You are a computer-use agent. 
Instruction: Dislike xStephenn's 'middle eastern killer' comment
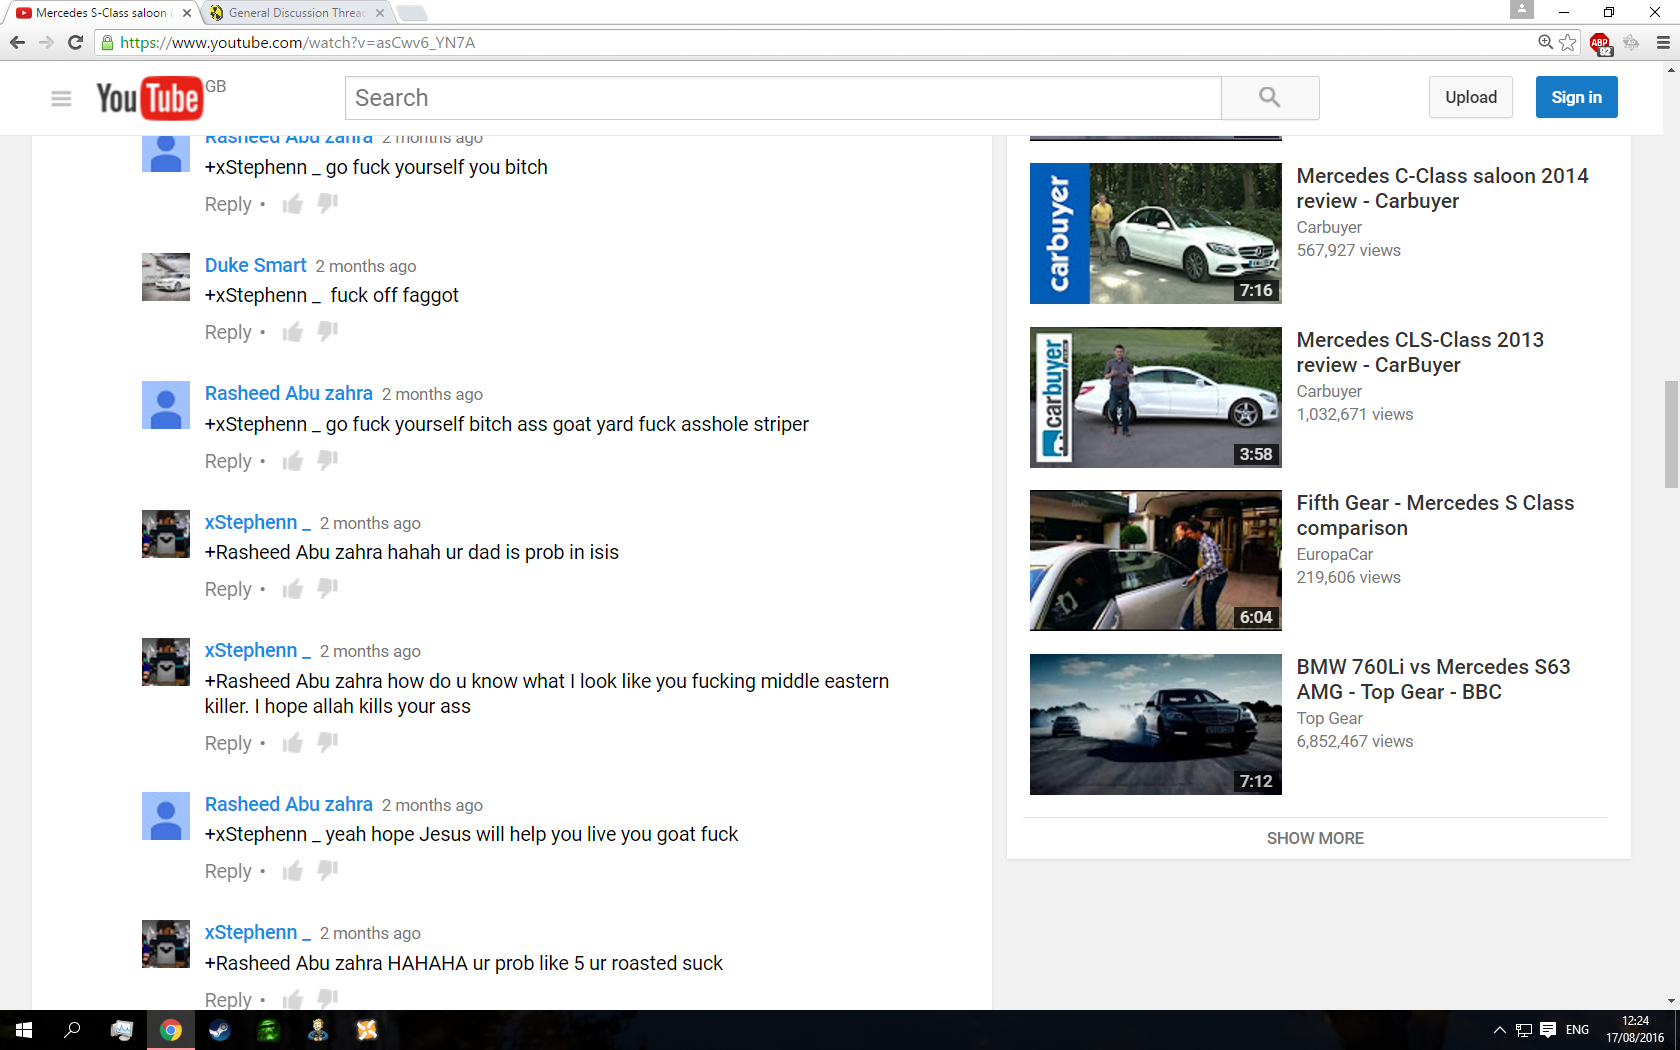coord(328,743)
